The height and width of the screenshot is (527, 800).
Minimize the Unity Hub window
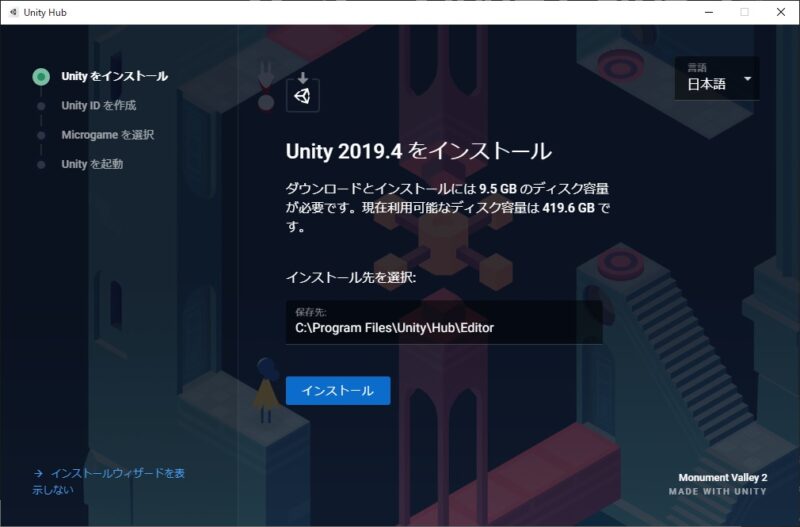709,12
